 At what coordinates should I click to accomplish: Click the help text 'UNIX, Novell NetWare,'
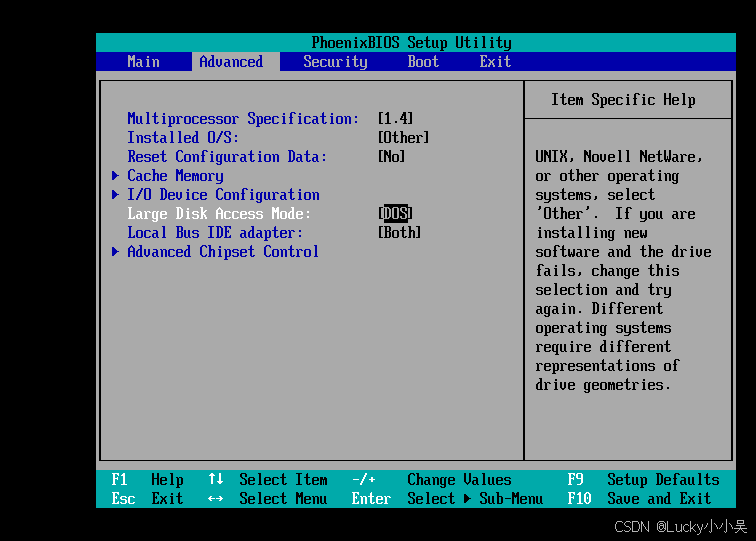coord(619,156)
